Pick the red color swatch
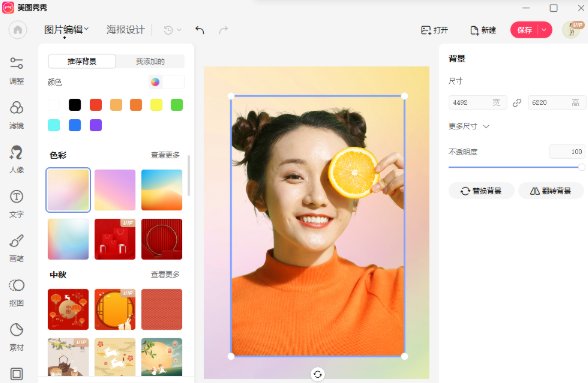The height and width of the screenshot is (383, 588). [x=96, y=105]
